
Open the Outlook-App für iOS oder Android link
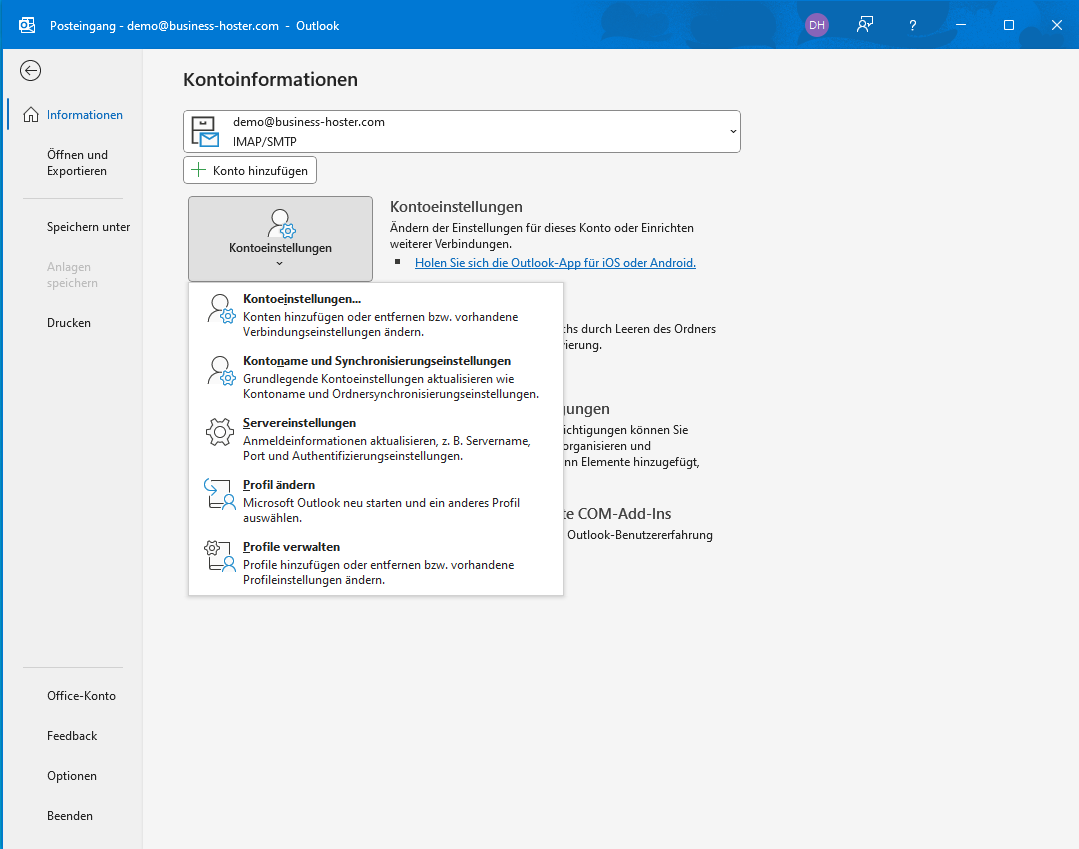click(555, 263)
